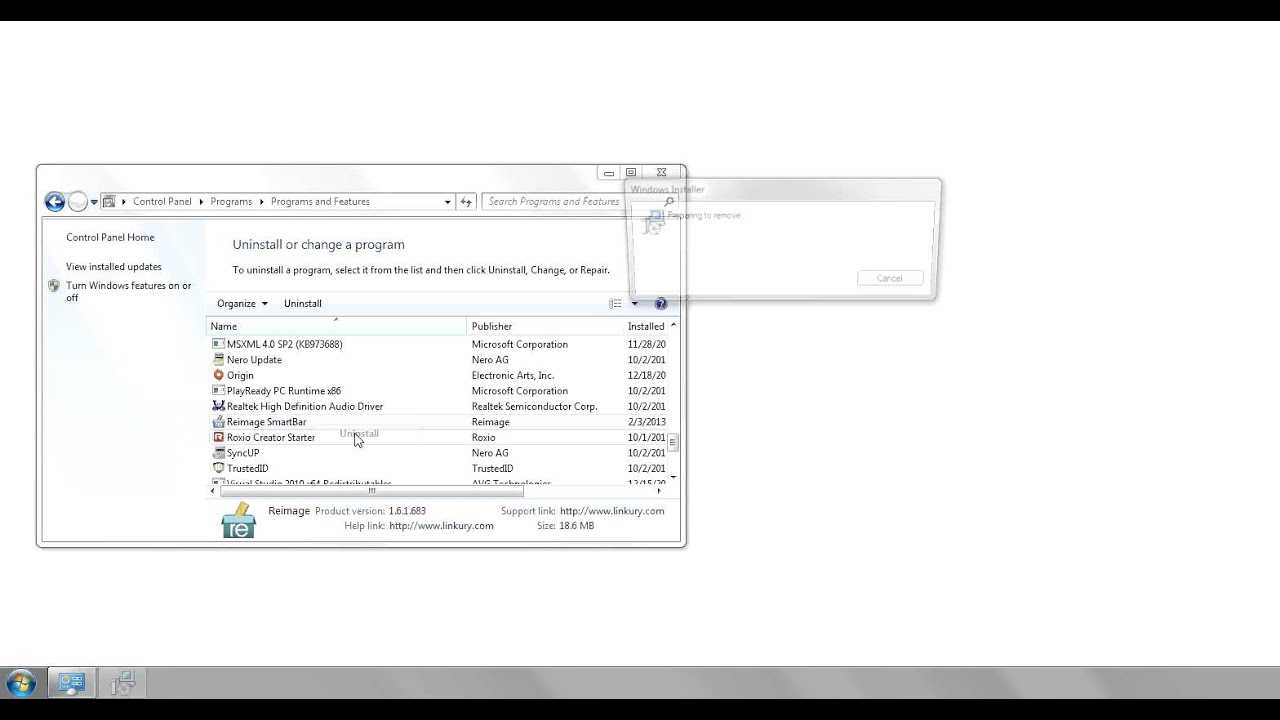The image size is (1280, 720).
Task: Click the Control Panel address bar icon
Action: tap(109, 201)
